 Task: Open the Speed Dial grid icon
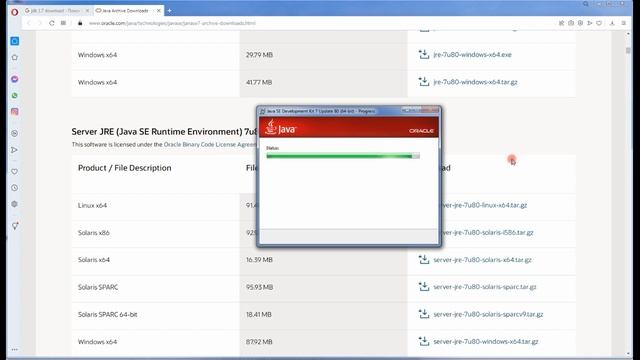[63, 23]
